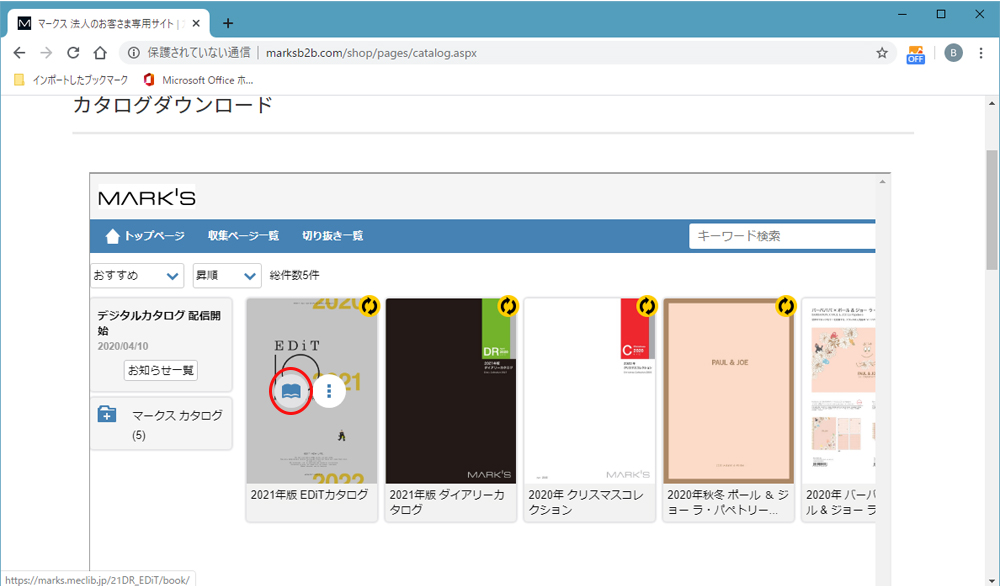Open the Chrome three-dot menu

coord(981,53)
